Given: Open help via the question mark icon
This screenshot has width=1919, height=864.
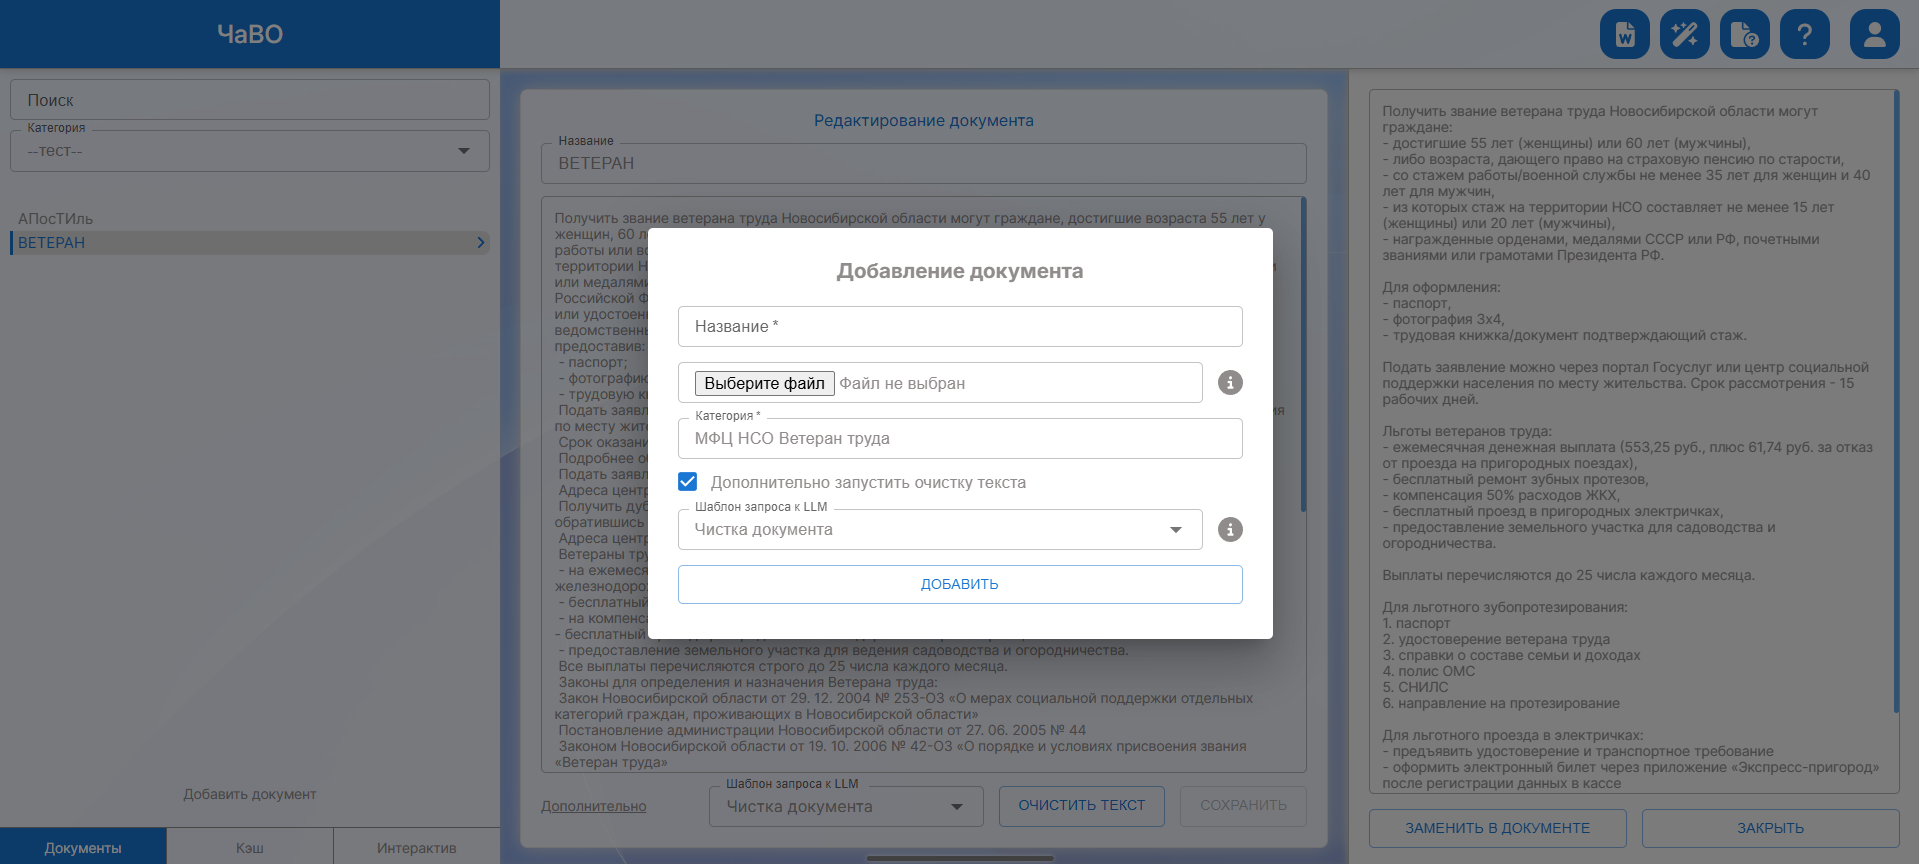Looking at the screenshot, I should click(x=1805, y=35).
